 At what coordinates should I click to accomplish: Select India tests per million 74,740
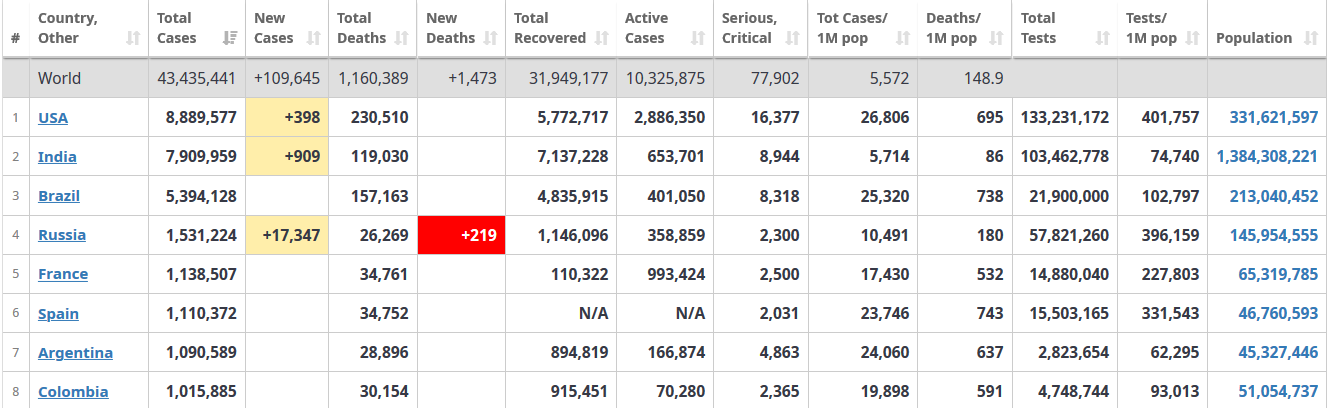point(1174,156)
